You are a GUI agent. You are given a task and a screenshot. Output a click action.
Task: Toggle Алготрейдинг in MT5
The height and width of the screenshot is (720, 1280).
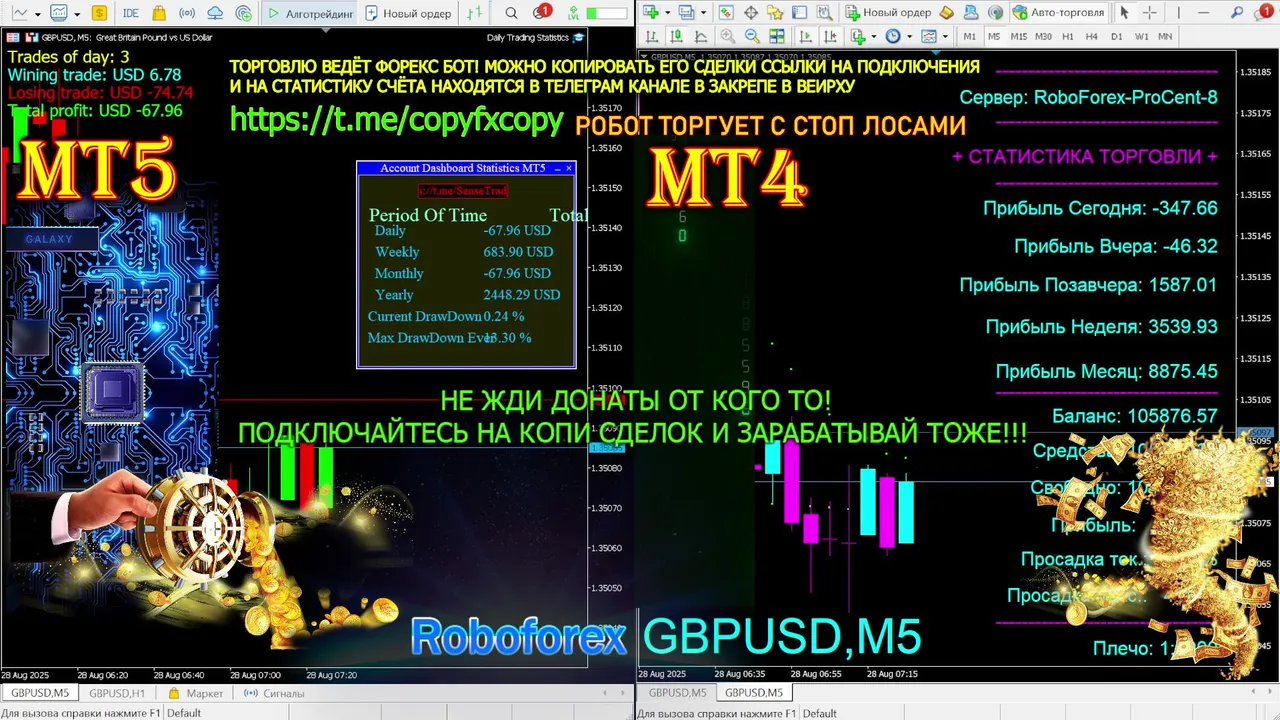310,13
